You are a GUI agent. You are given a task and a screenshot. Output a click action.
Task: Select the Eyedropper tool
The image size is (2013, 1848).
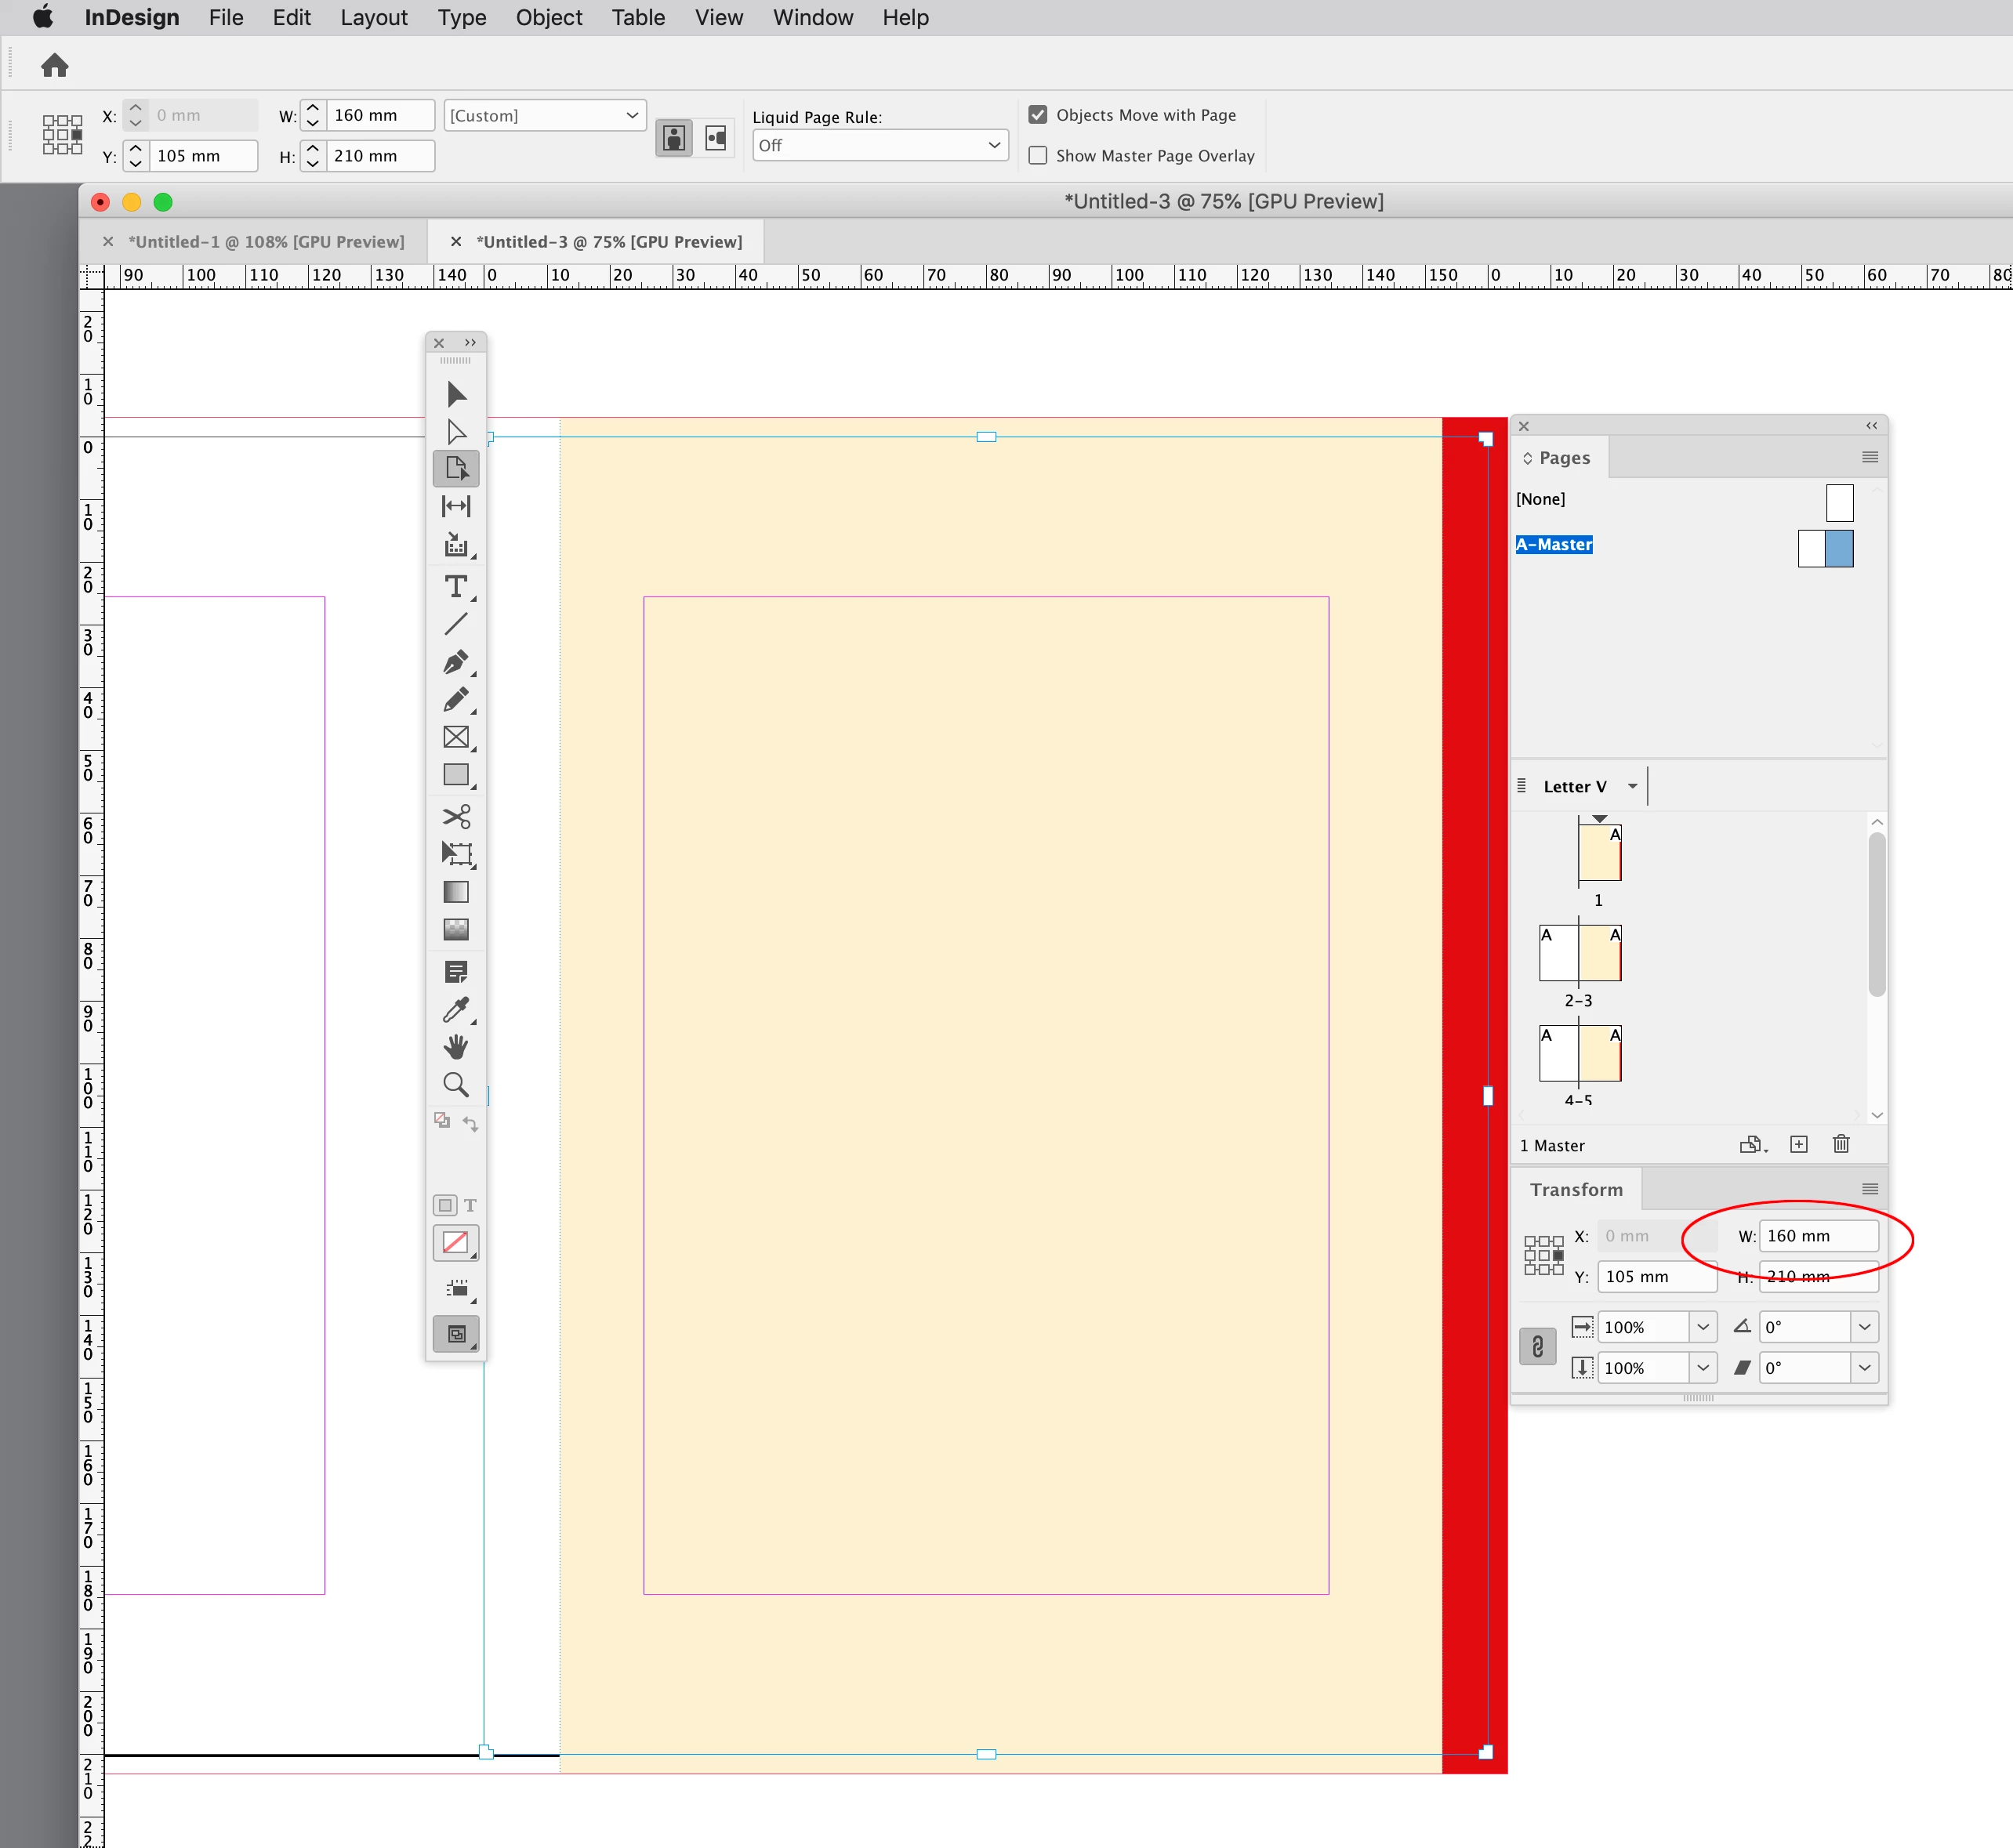pyautogui.click(x=456, y=1010)
